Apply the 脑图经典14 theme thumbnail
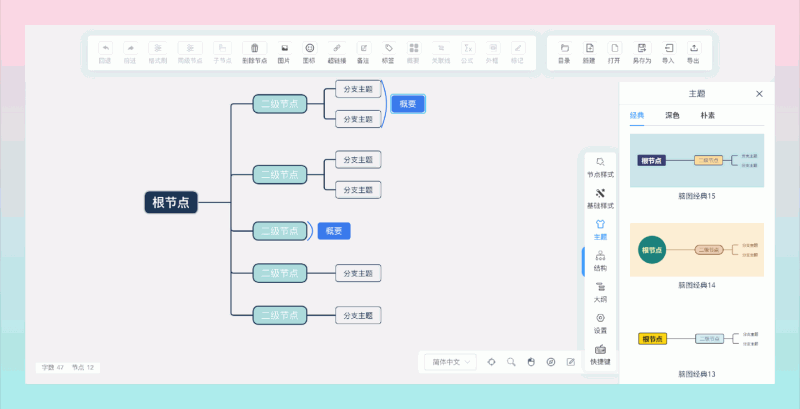This screenshot has height=409, width=800. click(x=697, y=250)
